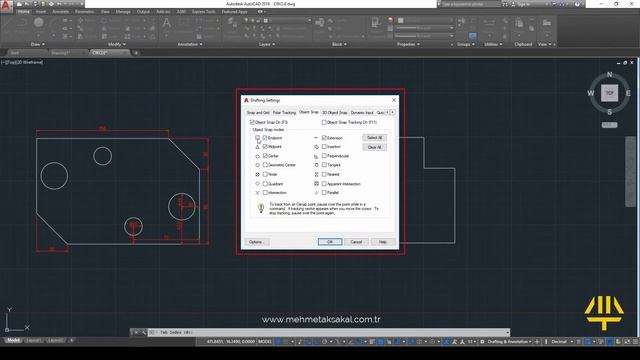Add a new drawing tab with plus icon

136,53
